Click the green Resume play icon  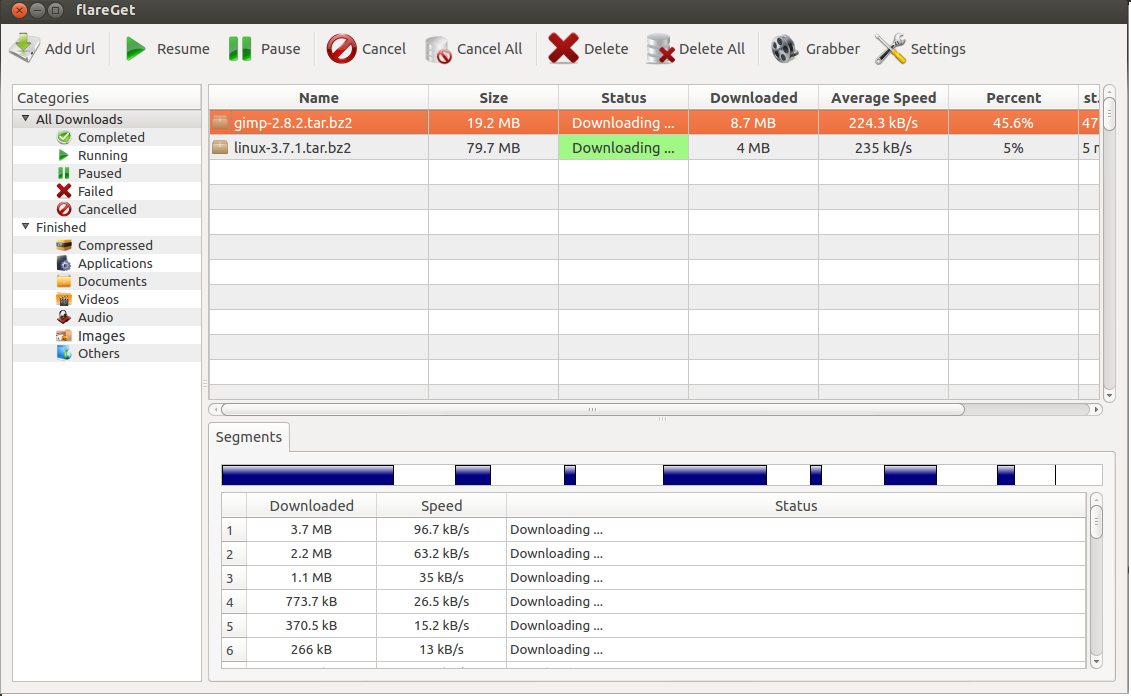pos(135,48)
